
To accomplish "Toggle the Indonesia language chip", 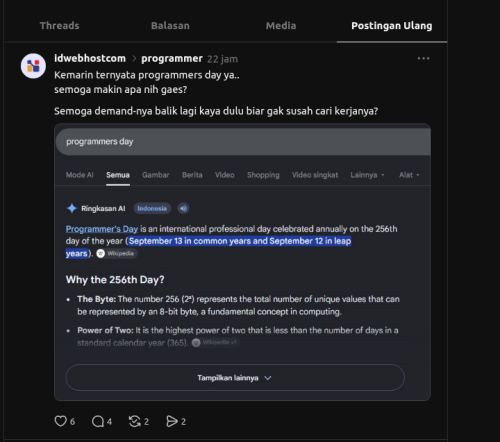I will click(152, 208).
